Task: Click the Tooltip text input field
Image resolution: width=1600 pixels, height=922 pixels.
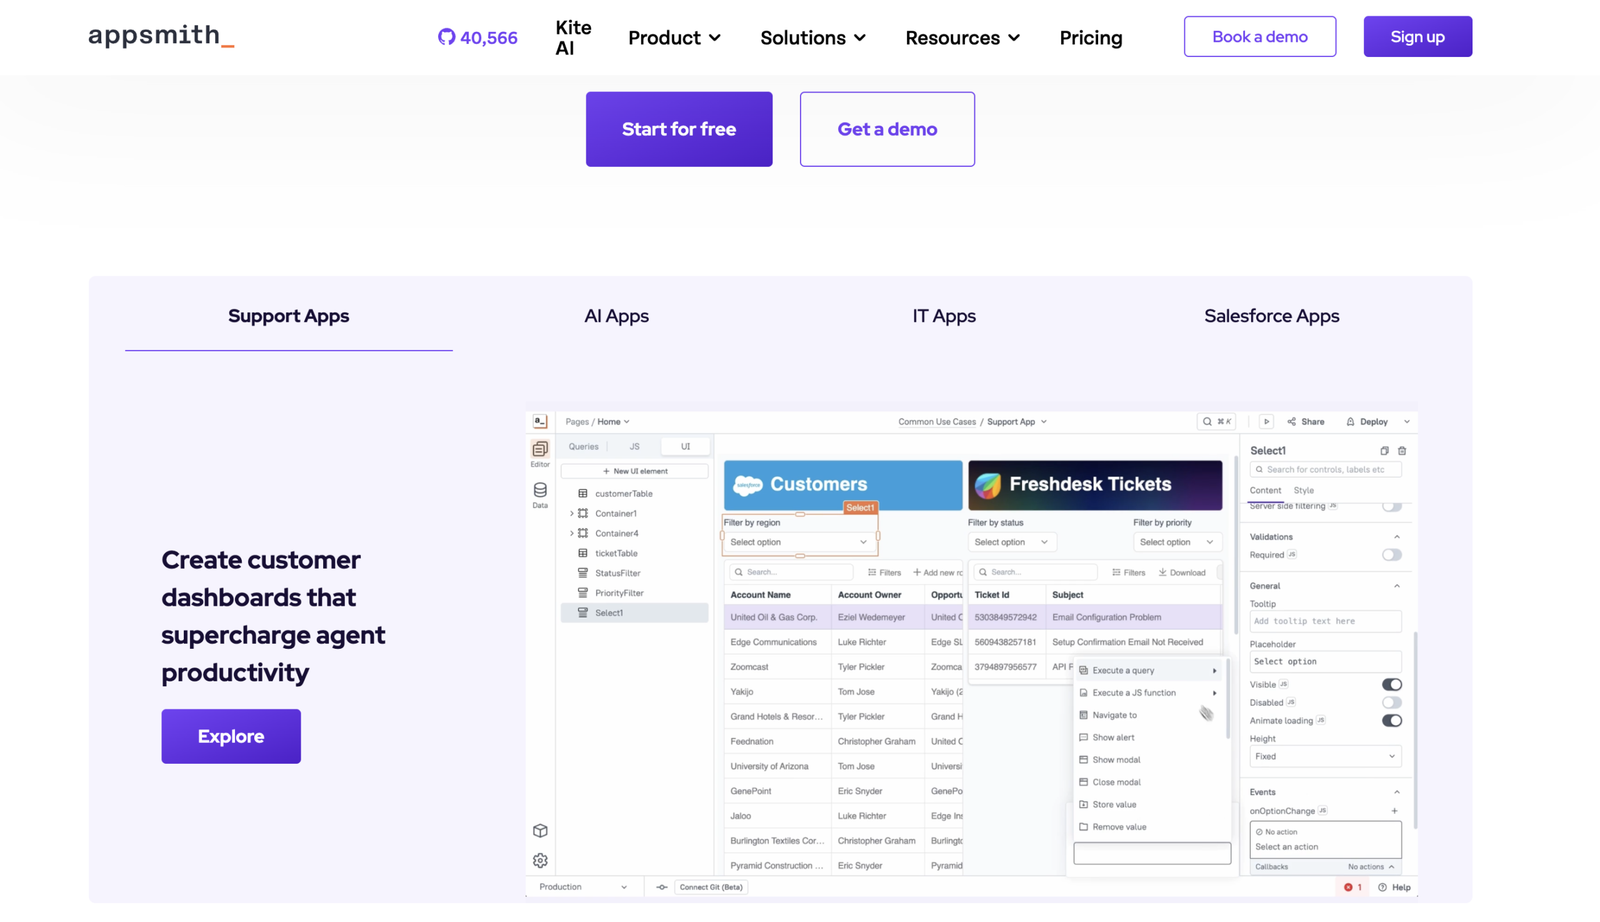Action: [x=1325, y=621]
